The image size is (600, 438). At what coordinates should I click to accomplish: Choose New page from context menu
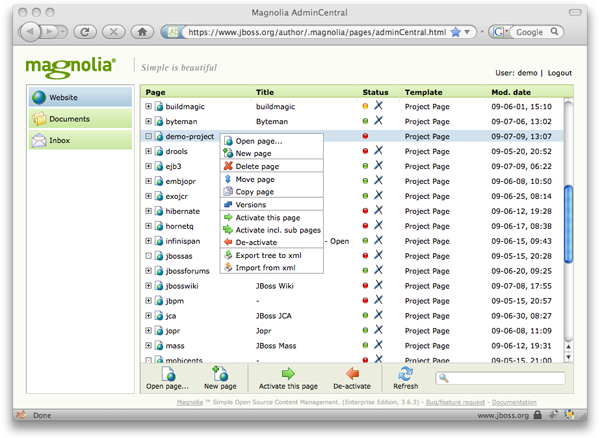click(x=272, y=153)
